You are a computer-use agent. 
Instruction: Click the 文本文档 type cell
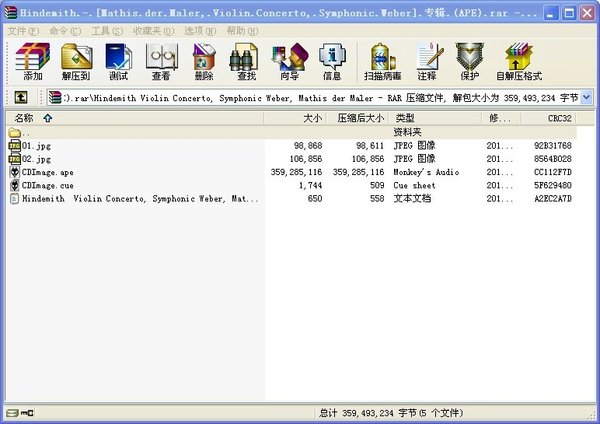[412, 199]
